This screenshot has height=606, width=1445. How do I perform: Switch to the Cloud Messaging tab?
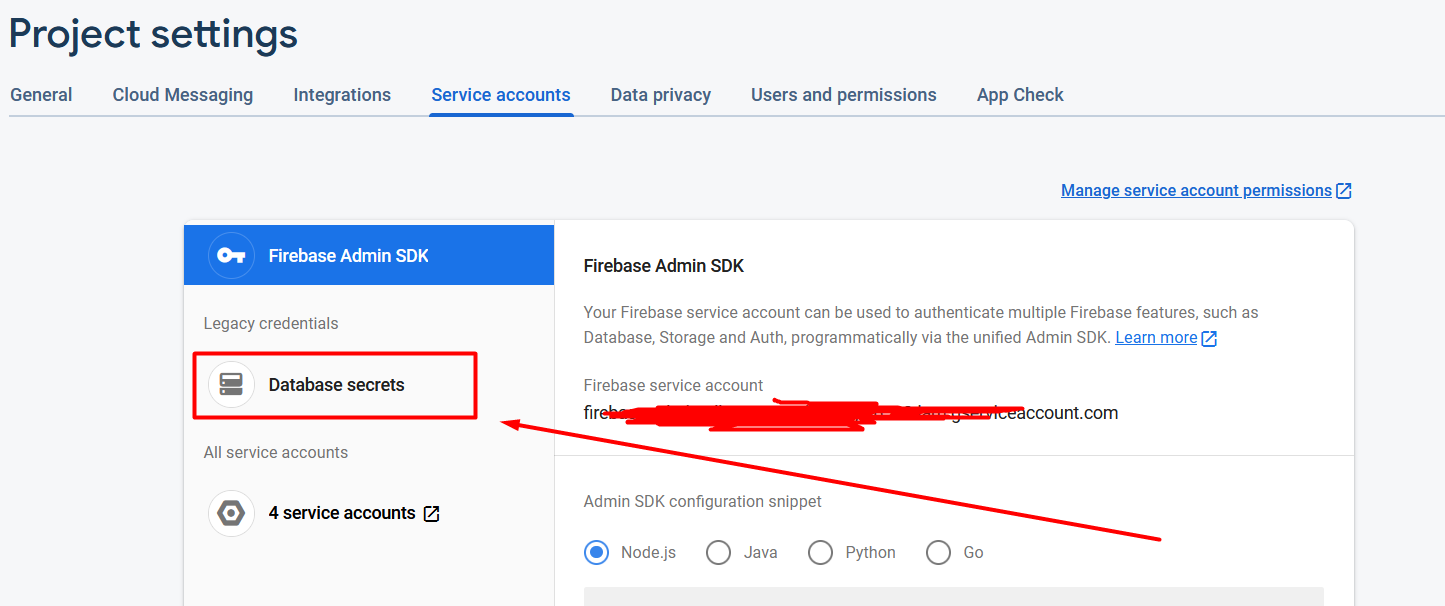point(183,95)
